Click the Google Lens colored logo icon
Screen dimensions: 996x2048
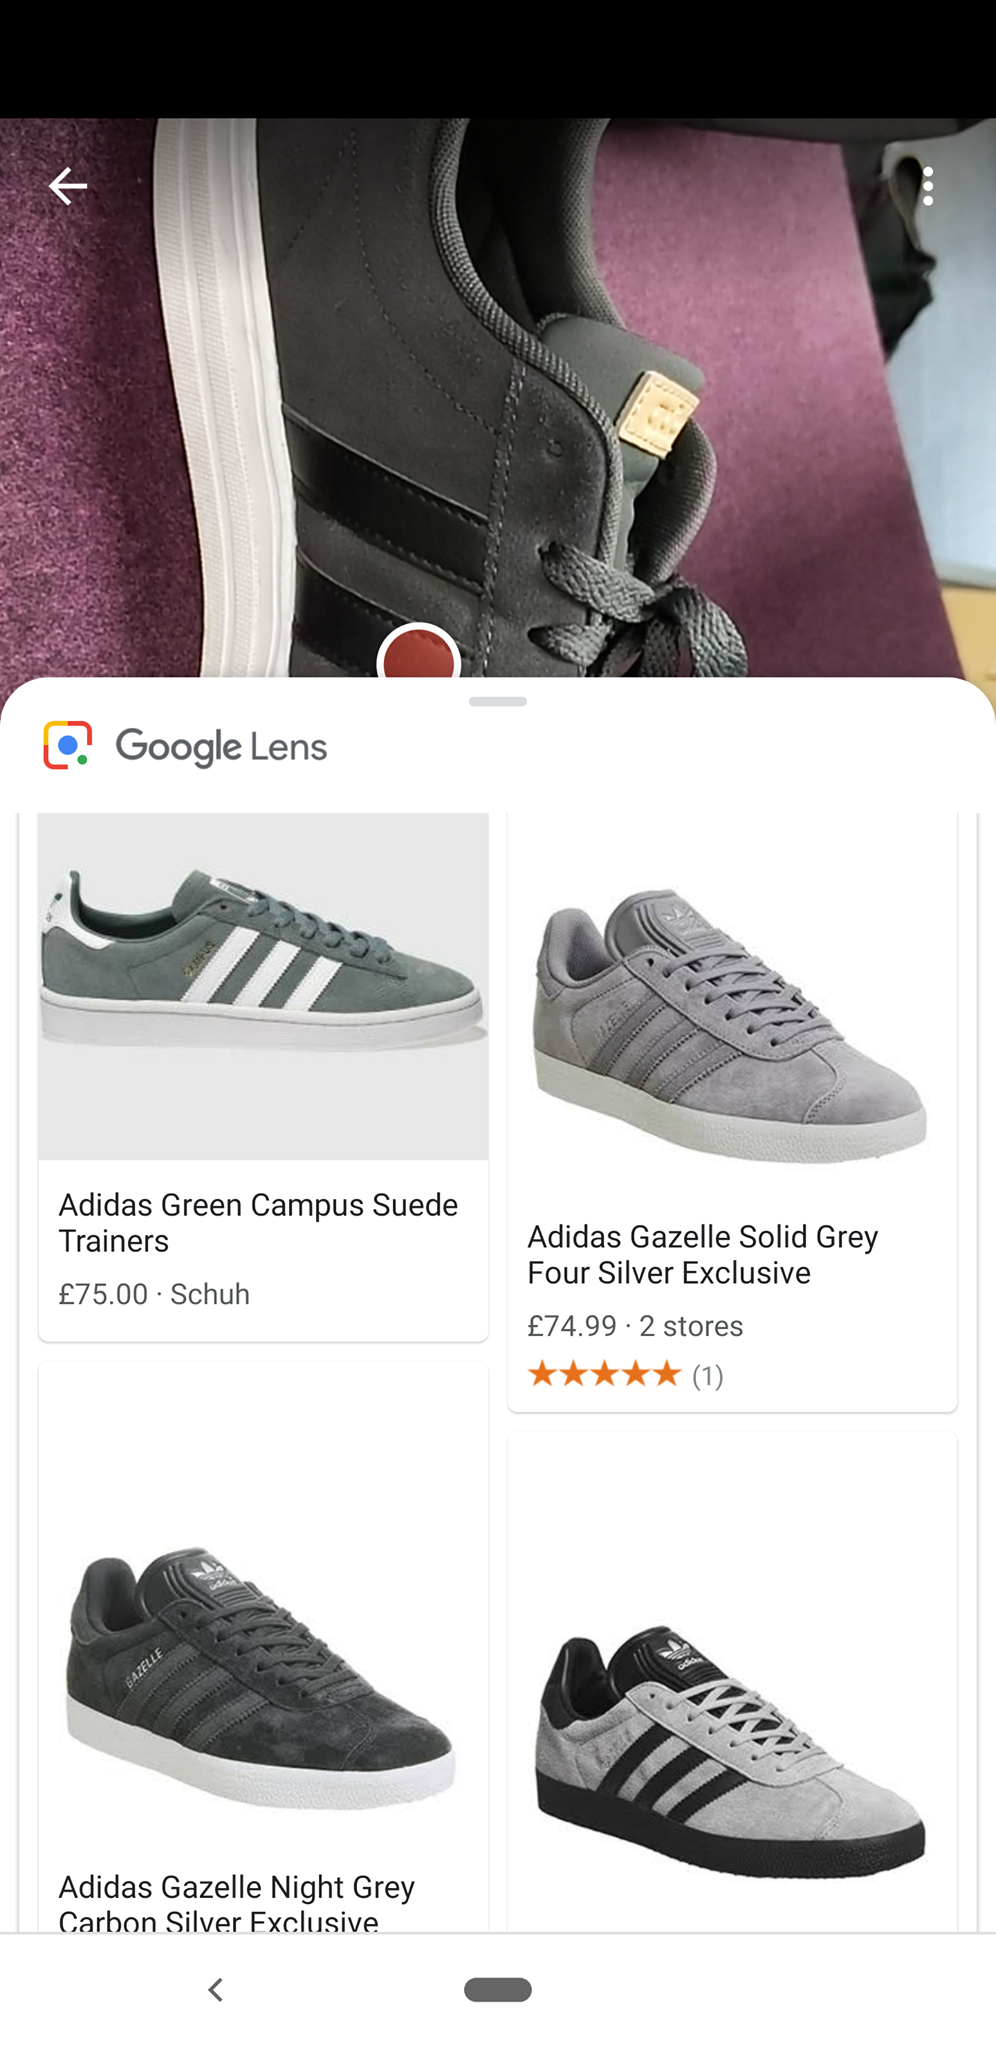coord(68,745)
